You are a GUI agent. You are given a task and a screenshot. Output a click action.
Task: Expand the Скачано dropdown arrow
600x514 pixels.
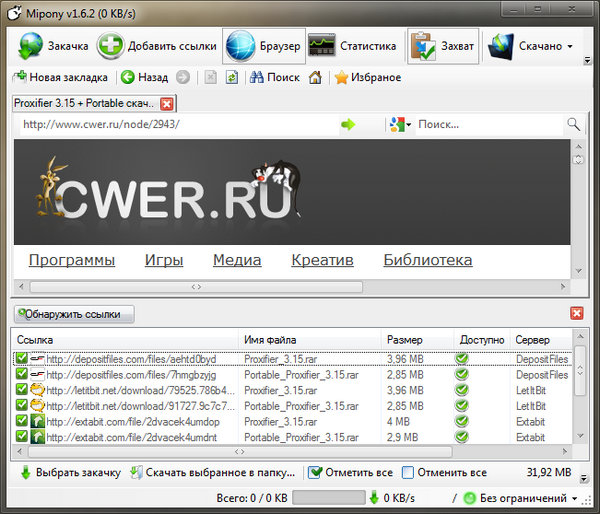[570, 46]
